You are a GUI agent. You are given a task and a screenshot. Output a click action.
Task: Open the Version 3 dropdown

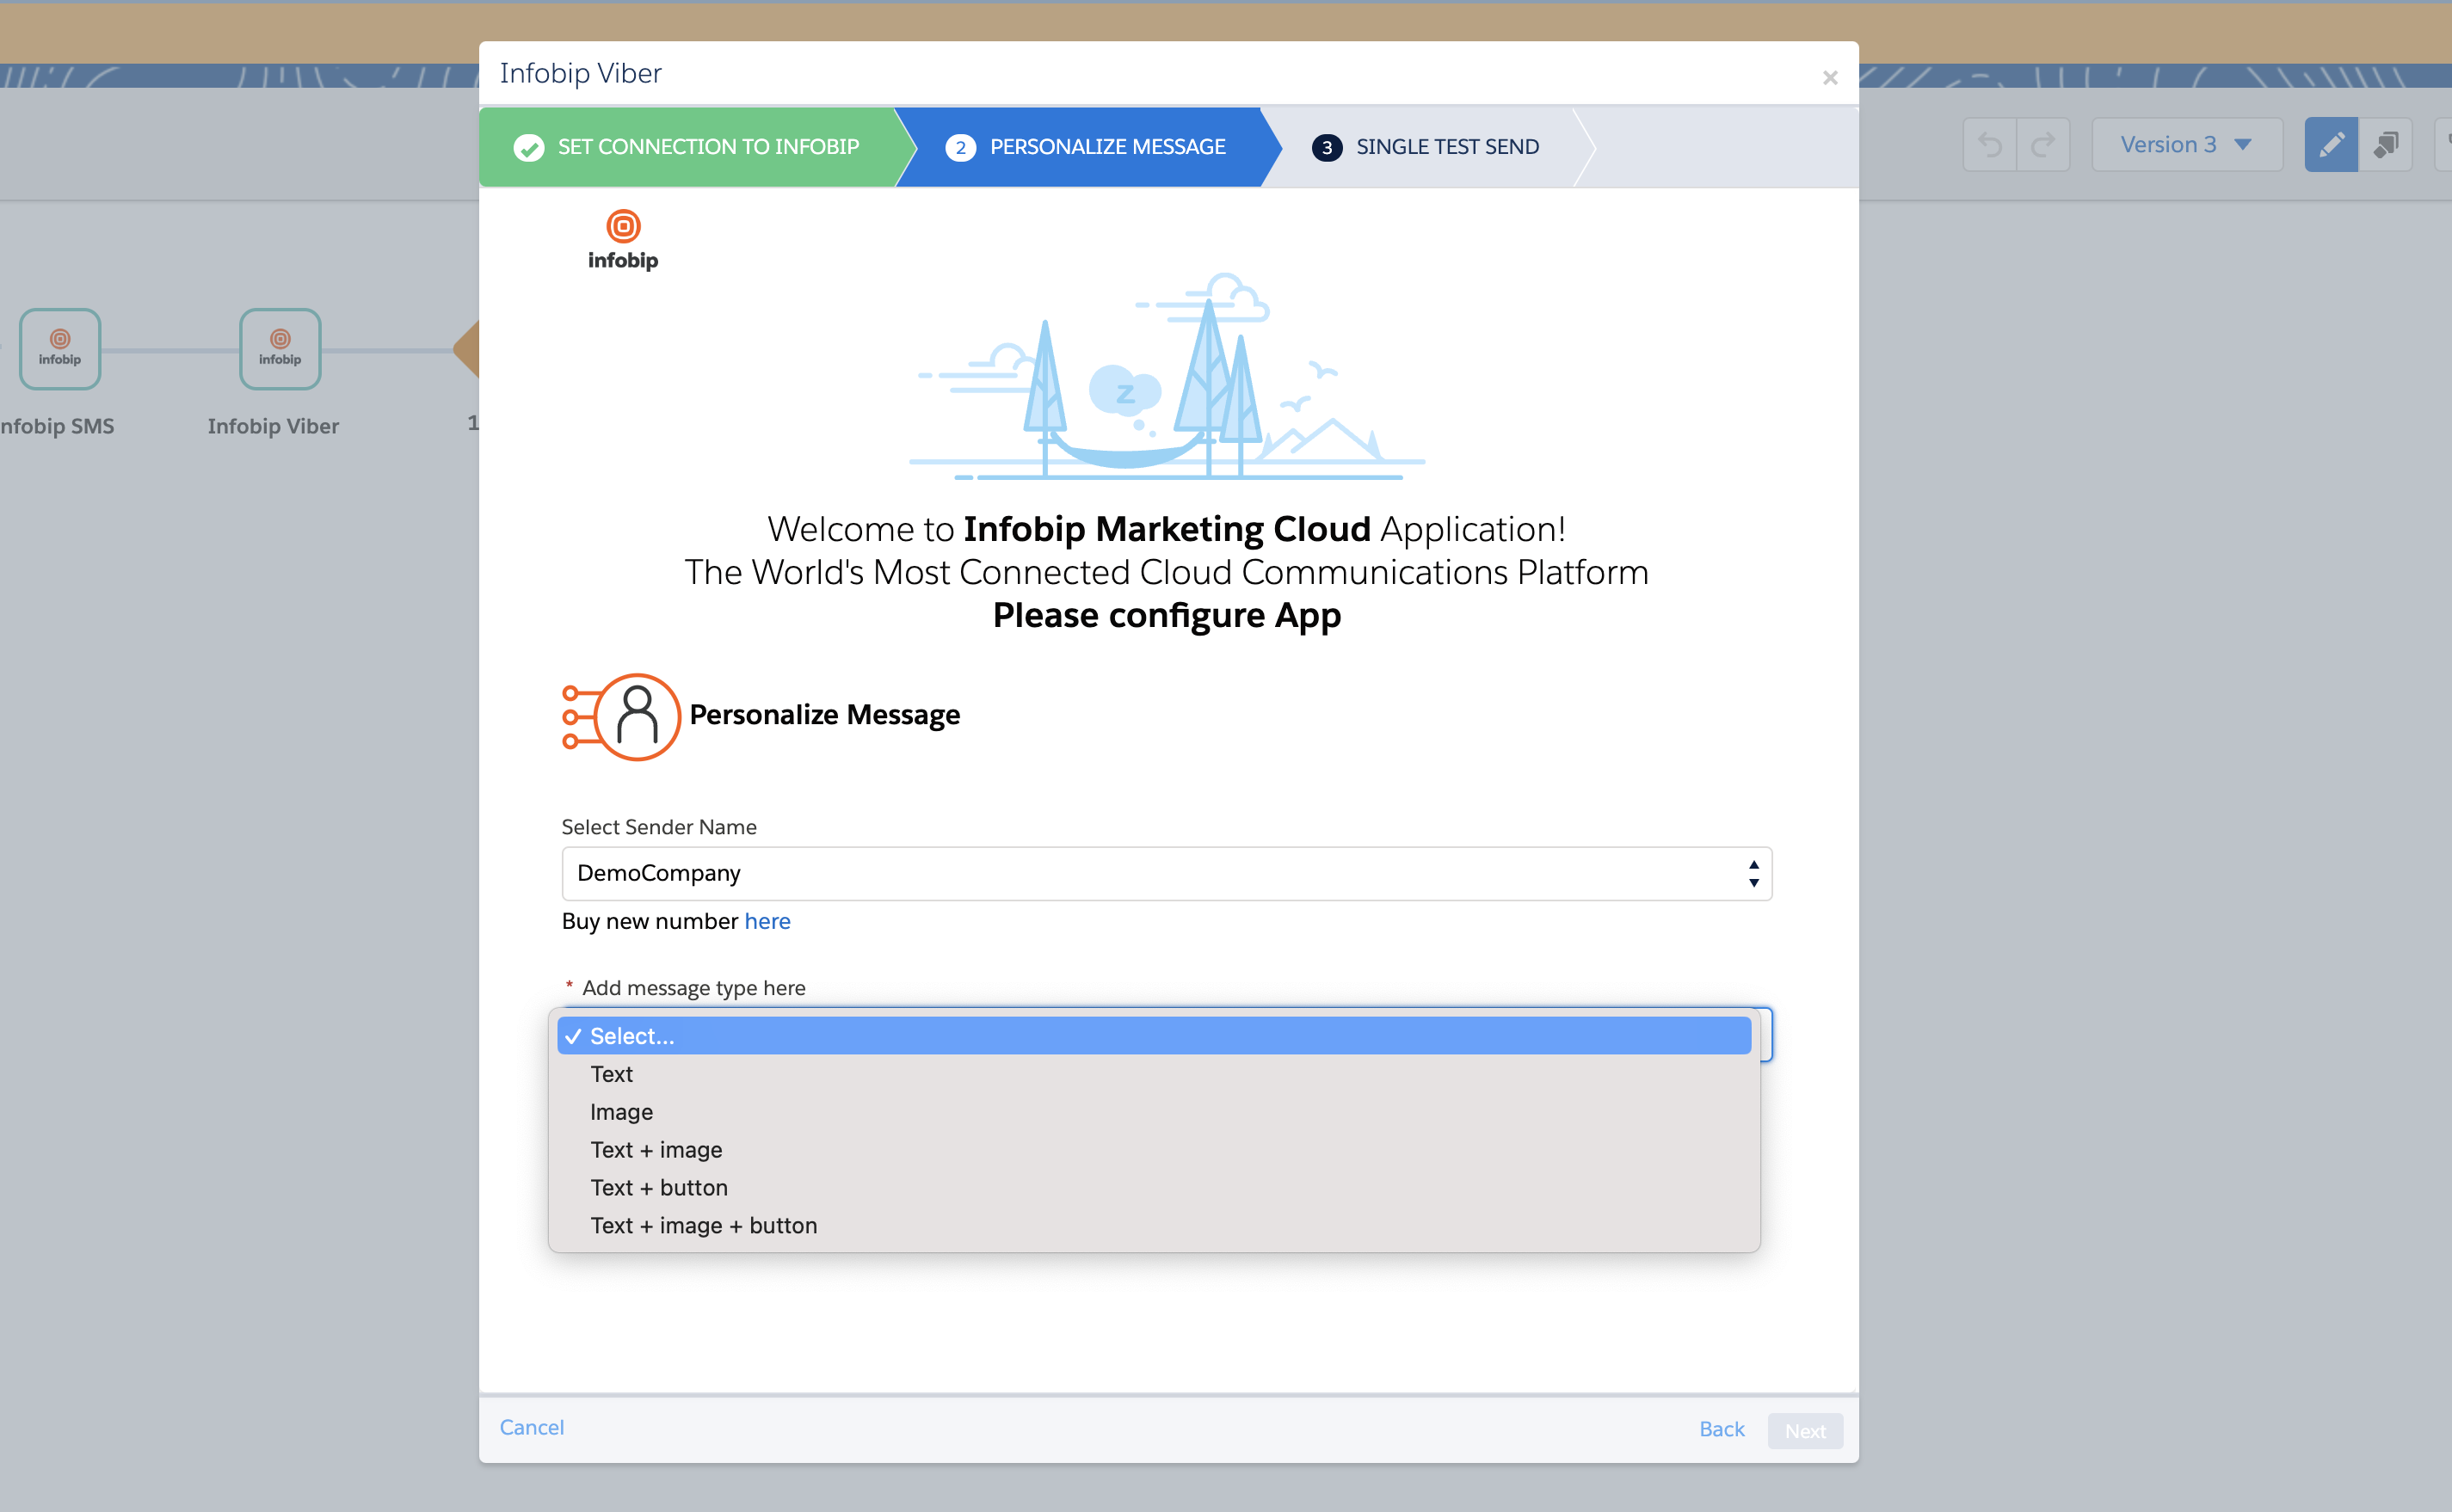(2186, 143)
